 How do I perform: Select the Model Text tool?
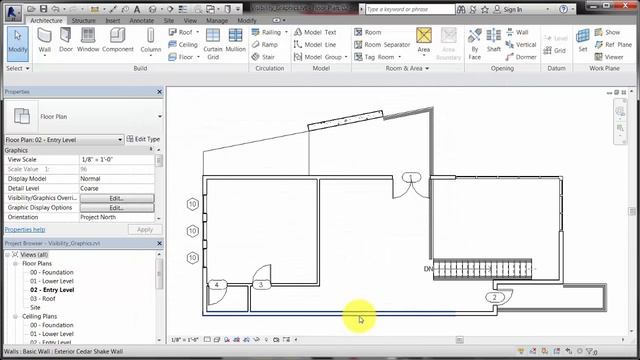(x=315, y=32)
